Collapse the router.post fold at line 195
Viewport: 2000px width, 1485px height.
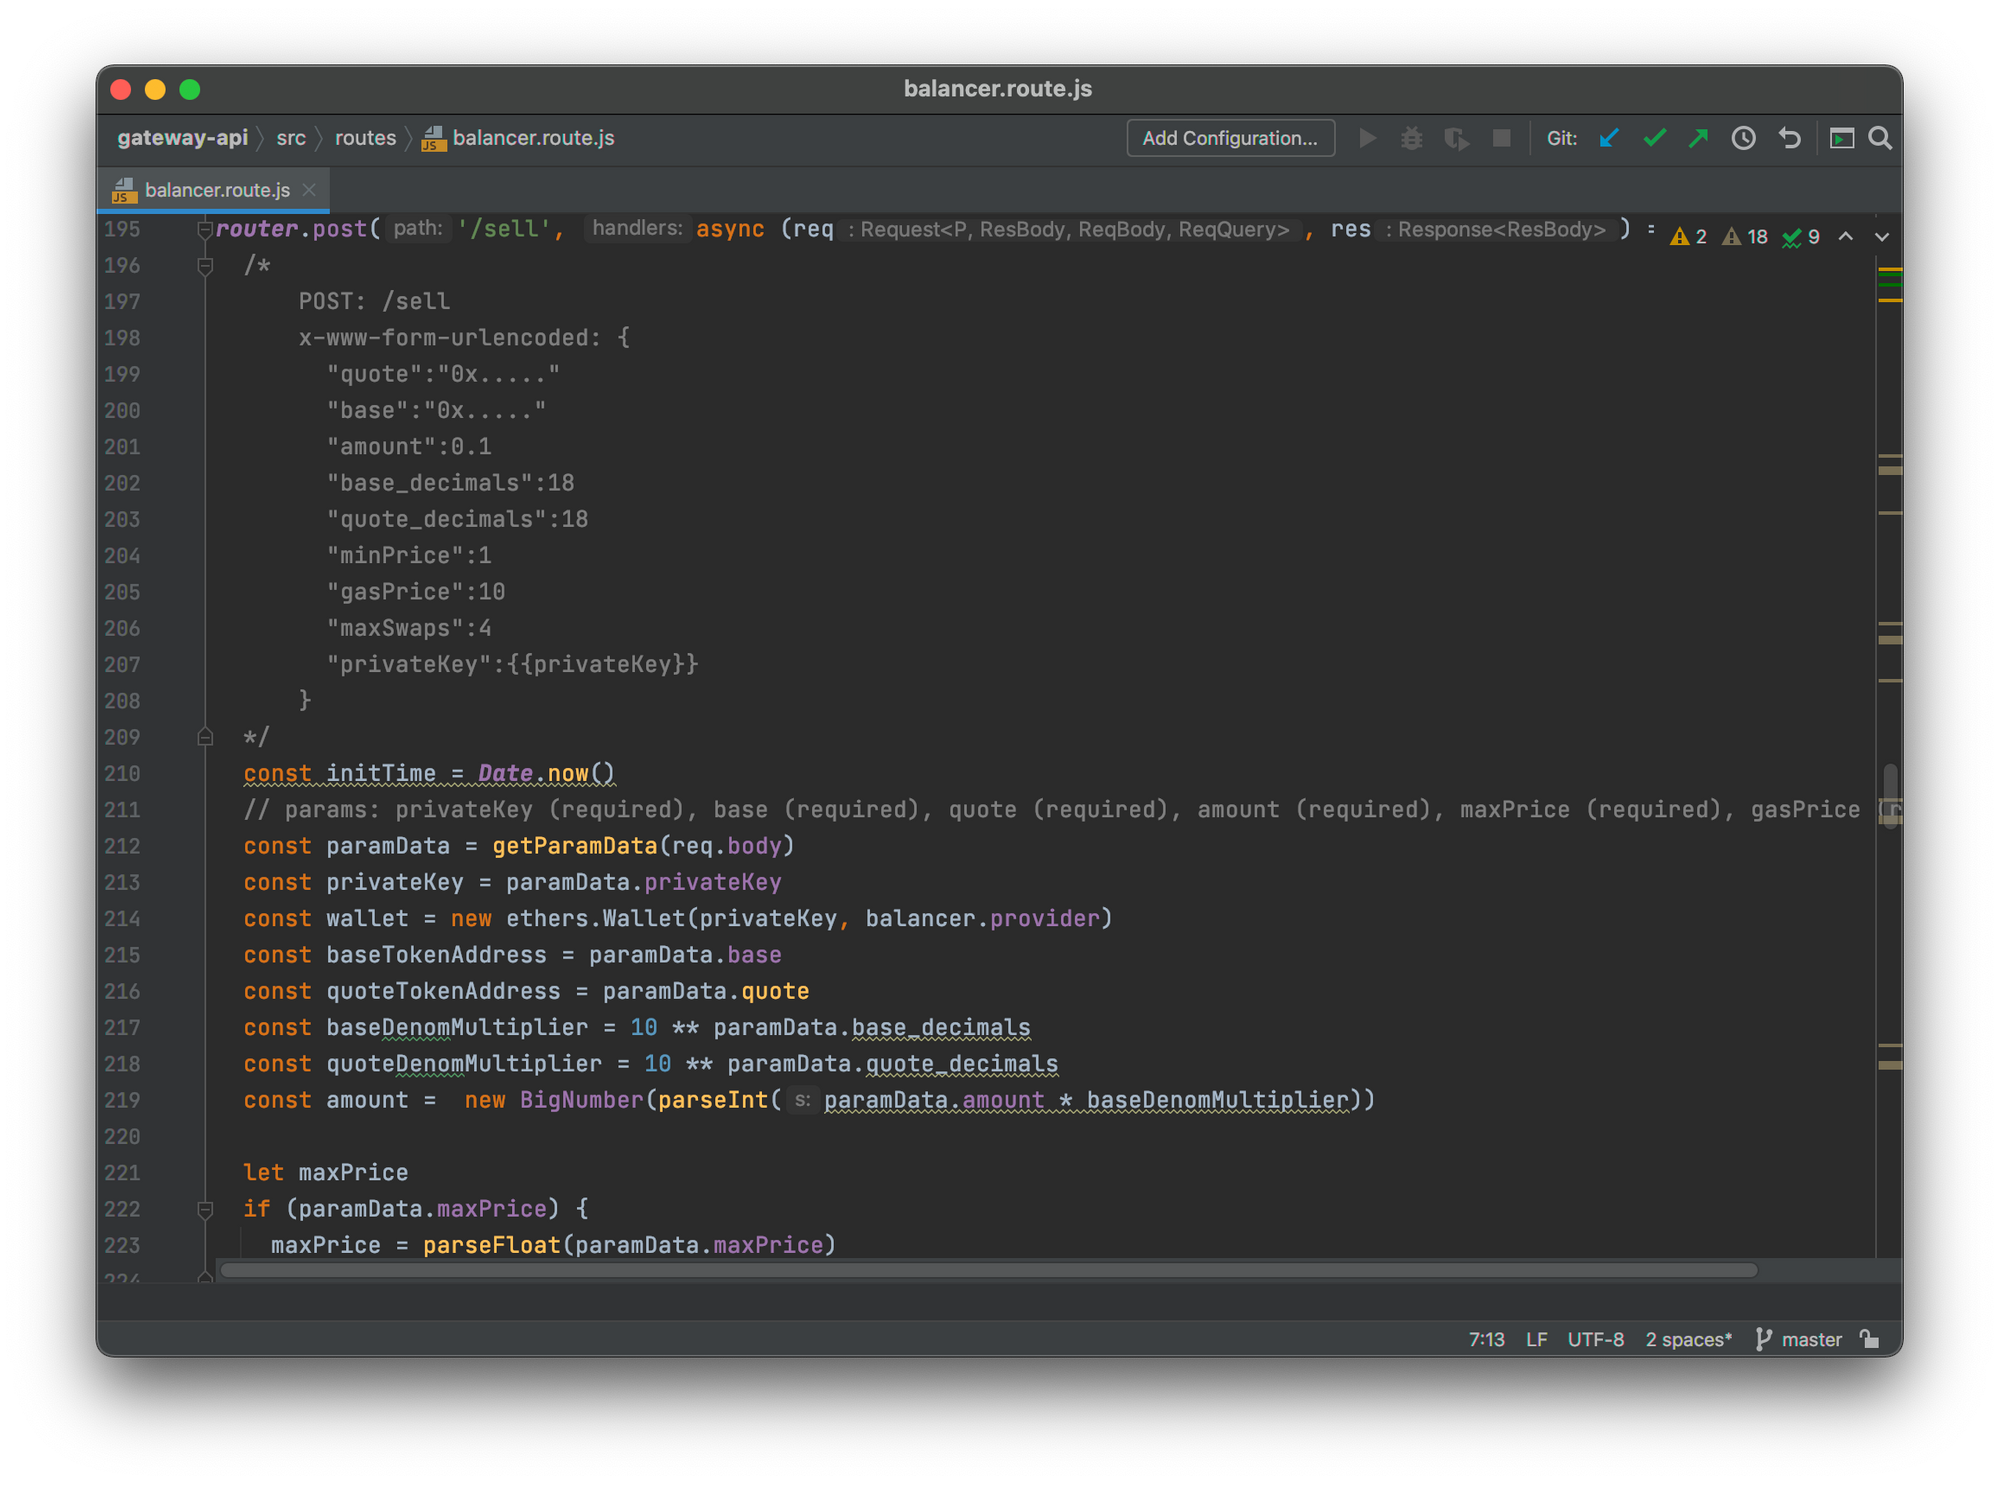point(205,230)
